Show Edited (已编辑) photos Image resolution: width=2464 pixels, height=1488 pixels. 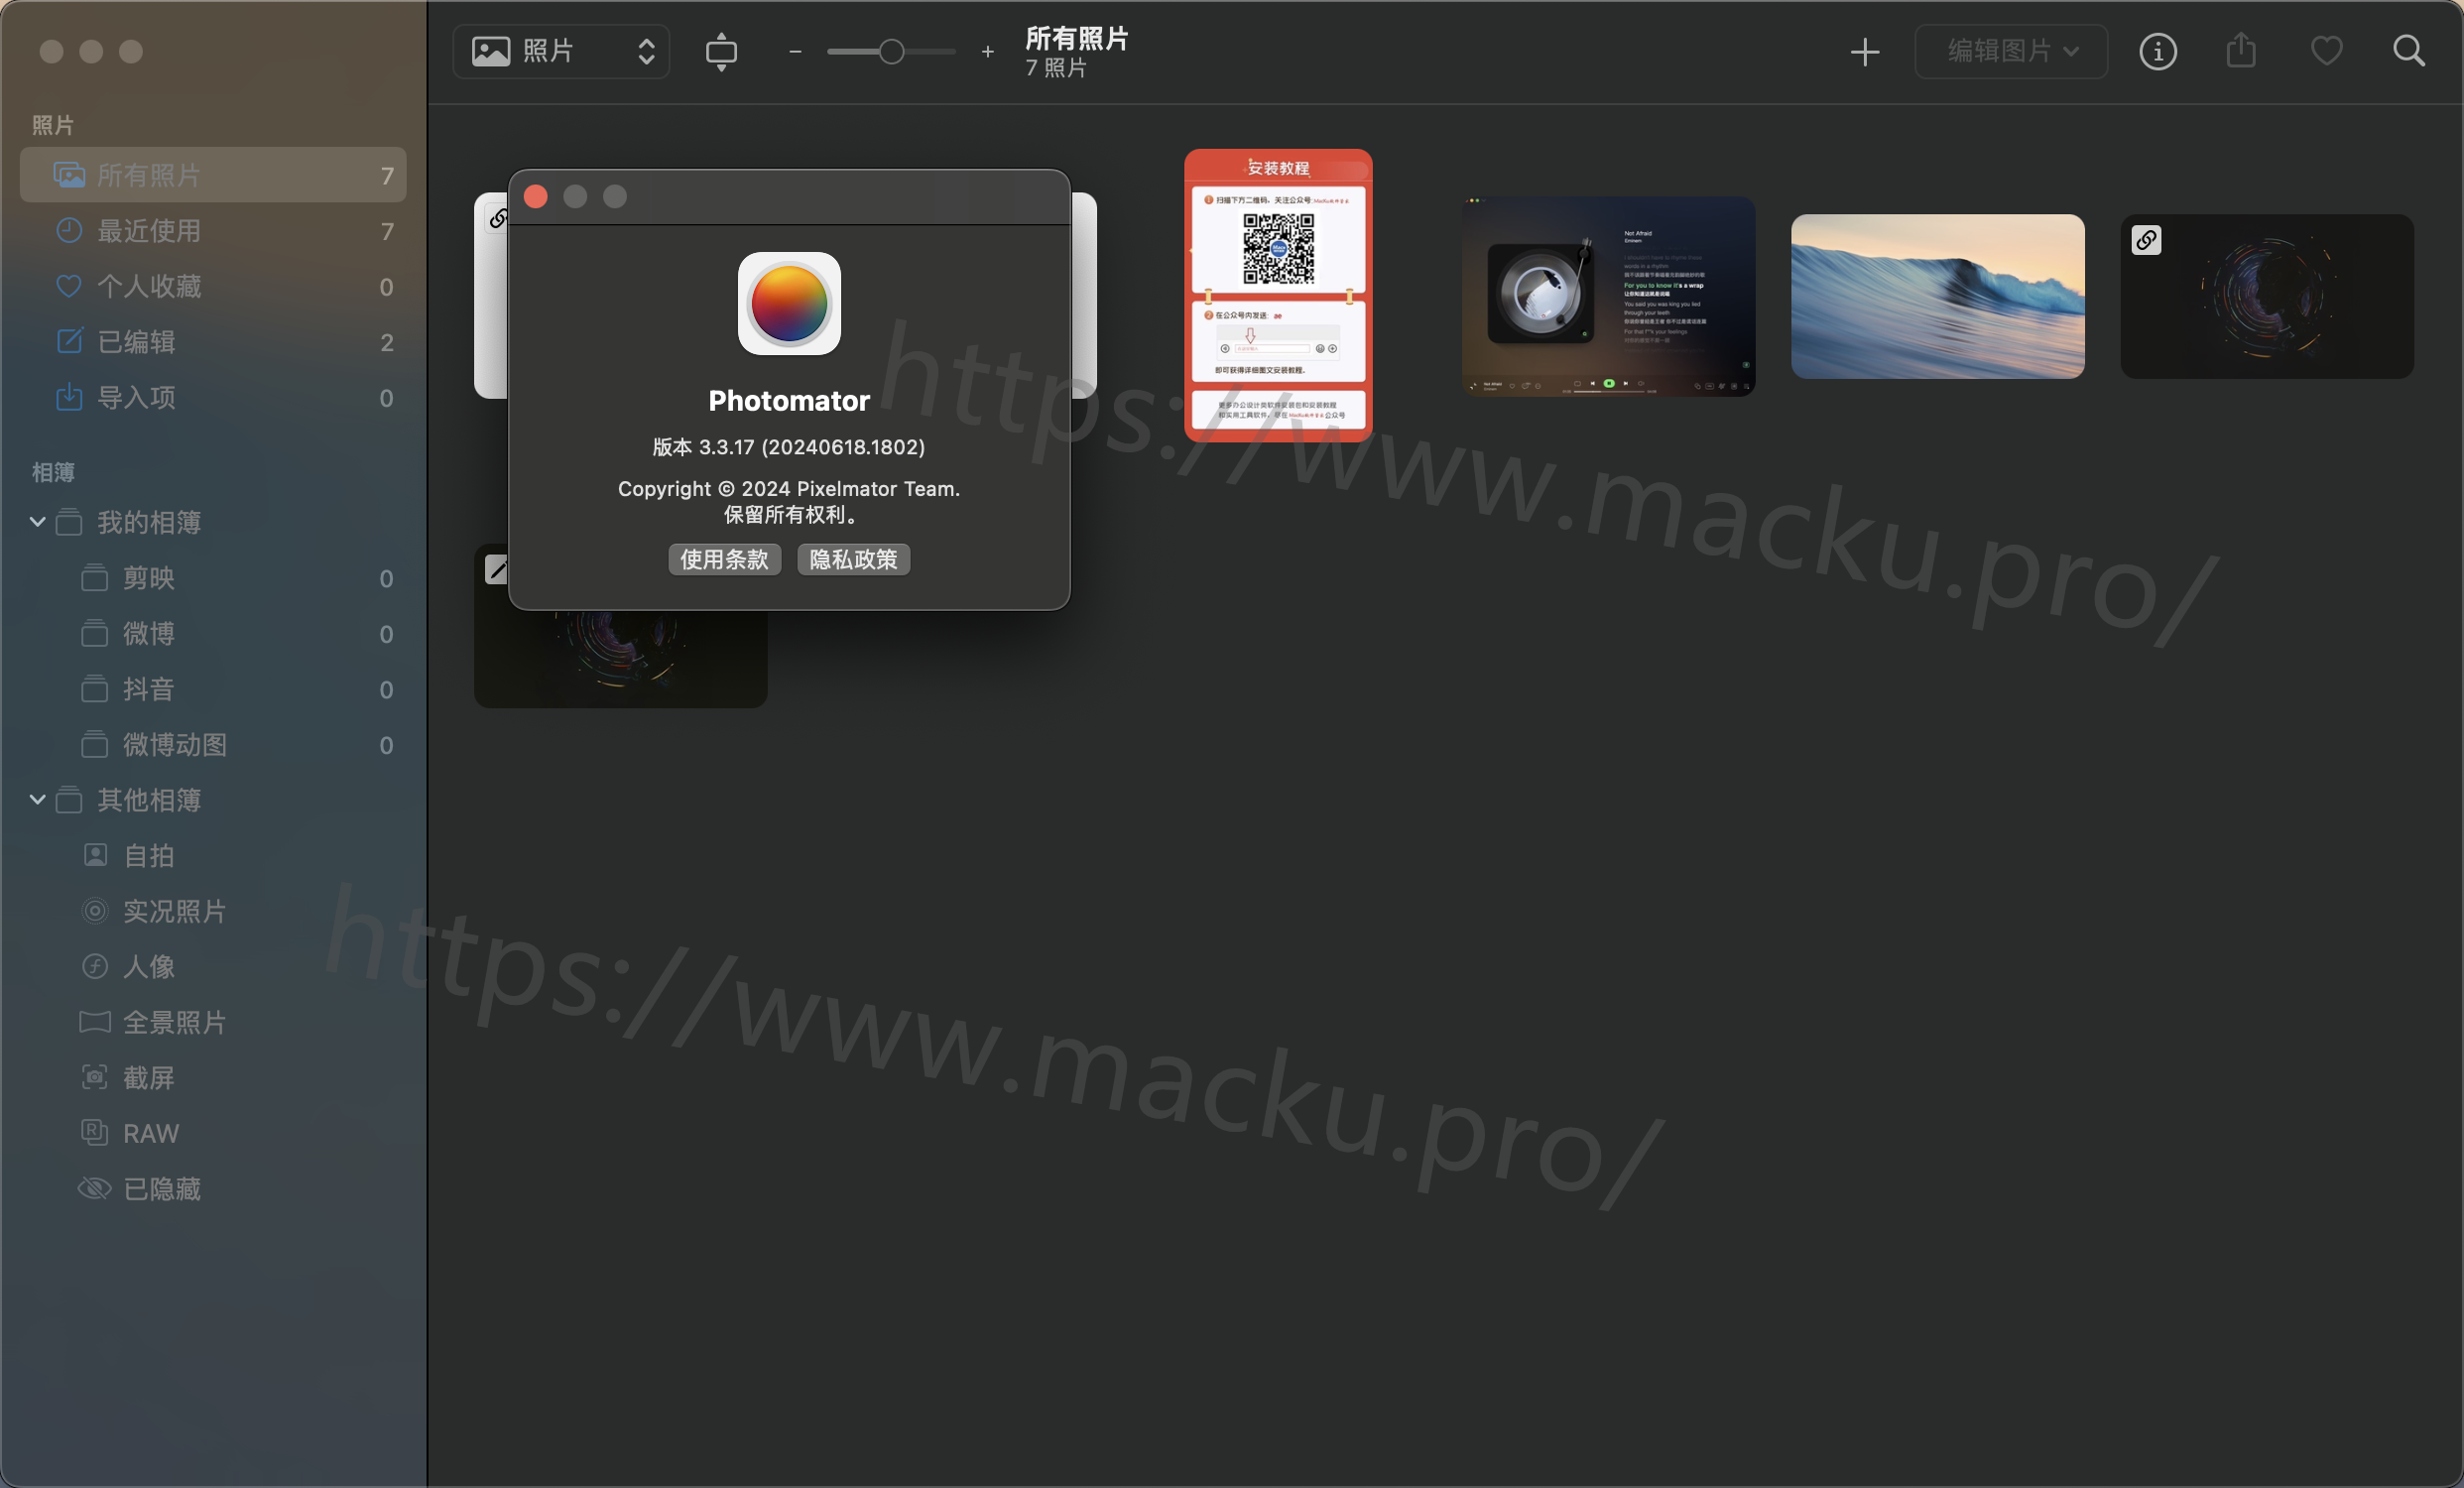[x=213, y=342]
